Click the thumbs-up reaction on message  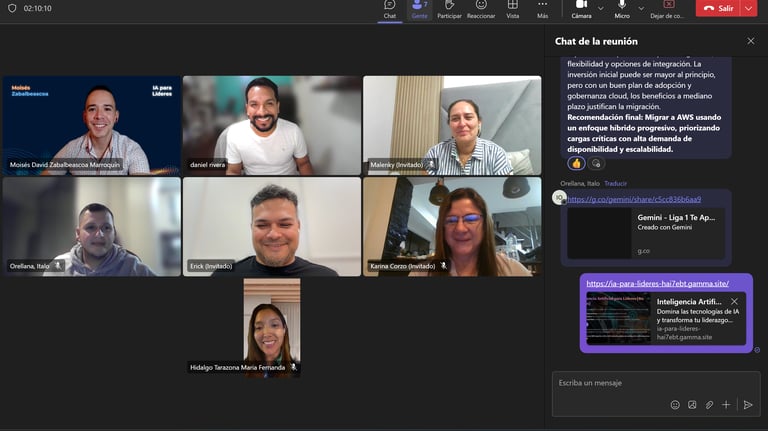click(576, 163)
